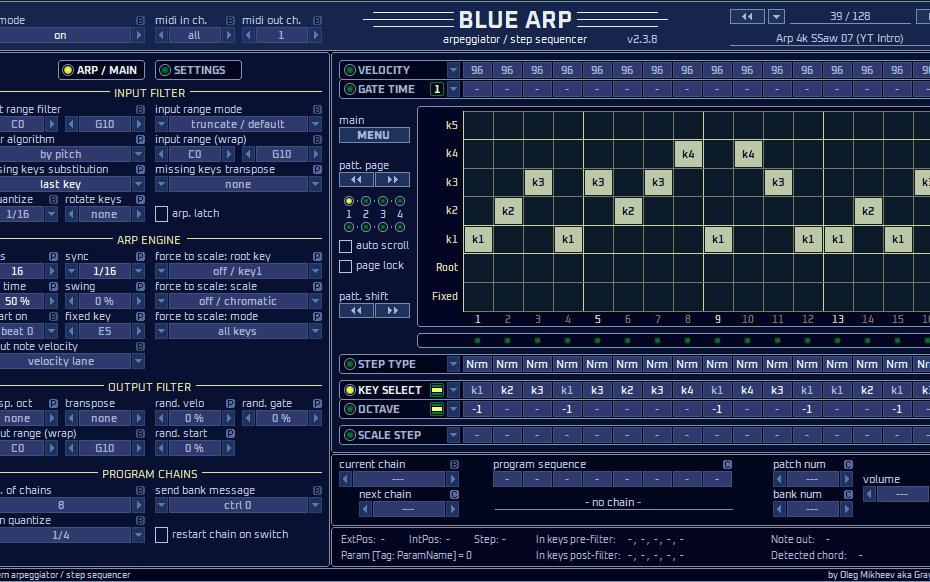Open the main MENU button

pyautogui.click(x=374, y=135)
